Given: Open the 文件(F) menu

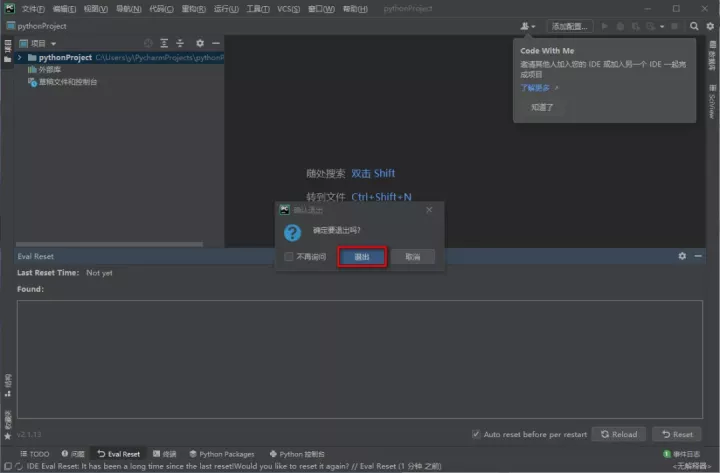Looking at the screenshot, I should tap(33, 8).
